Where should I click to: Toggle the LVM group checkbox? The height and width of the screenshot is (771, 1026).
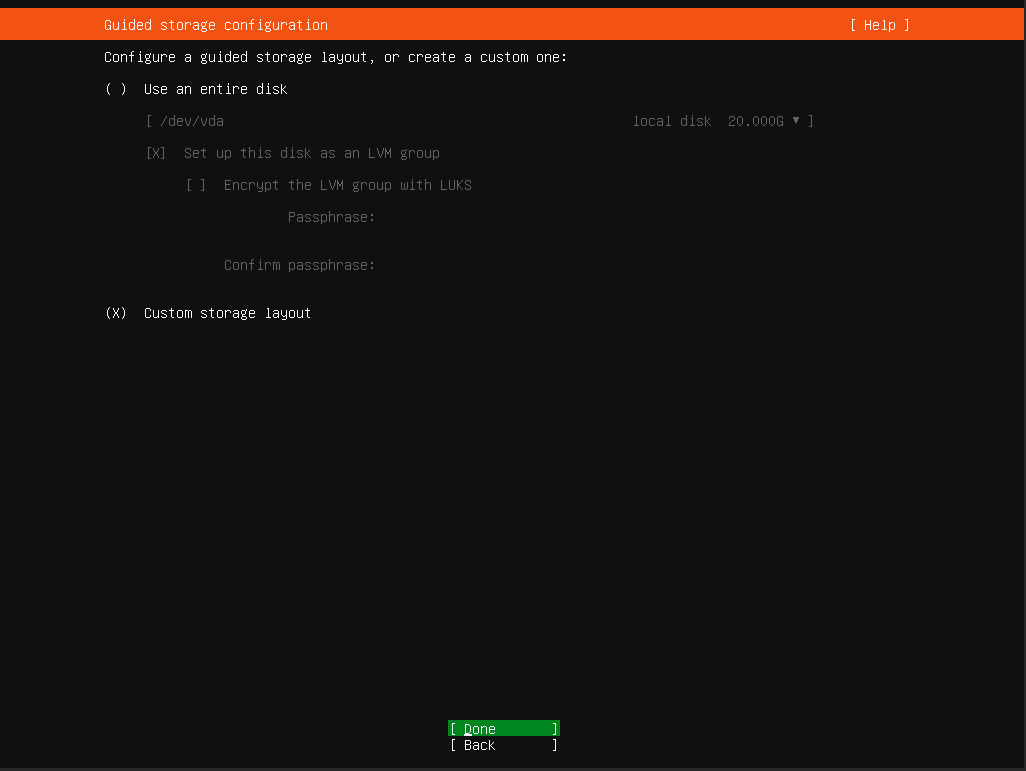coord(156,153)
